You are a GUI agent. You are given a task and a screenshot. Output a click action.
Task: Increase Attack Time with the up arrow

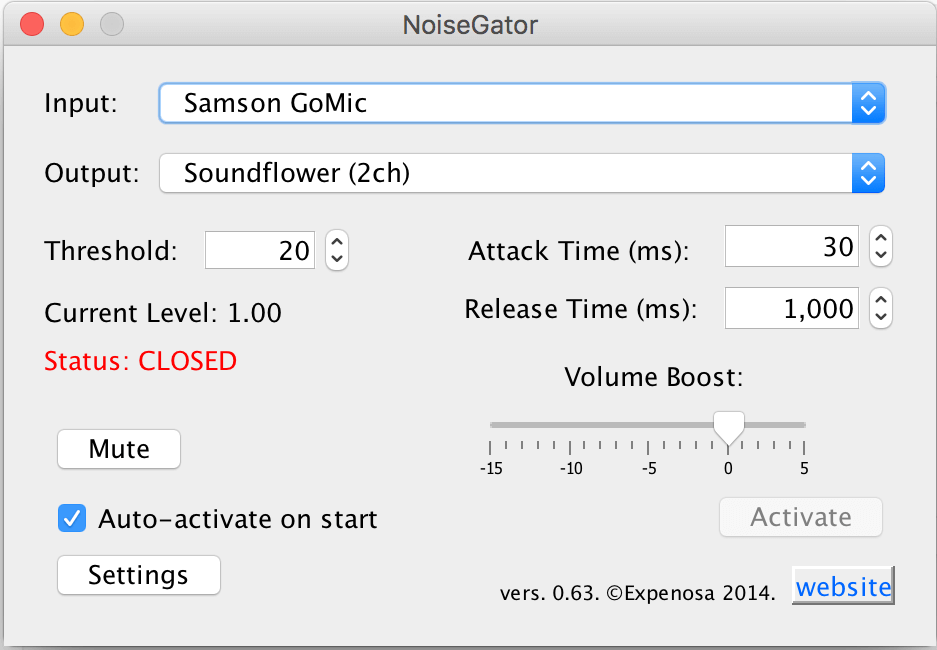point(881,237)
